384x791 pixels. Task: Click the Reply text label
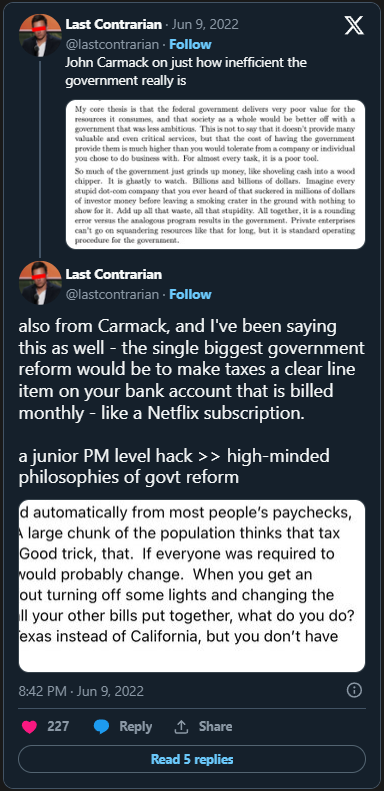135,726
